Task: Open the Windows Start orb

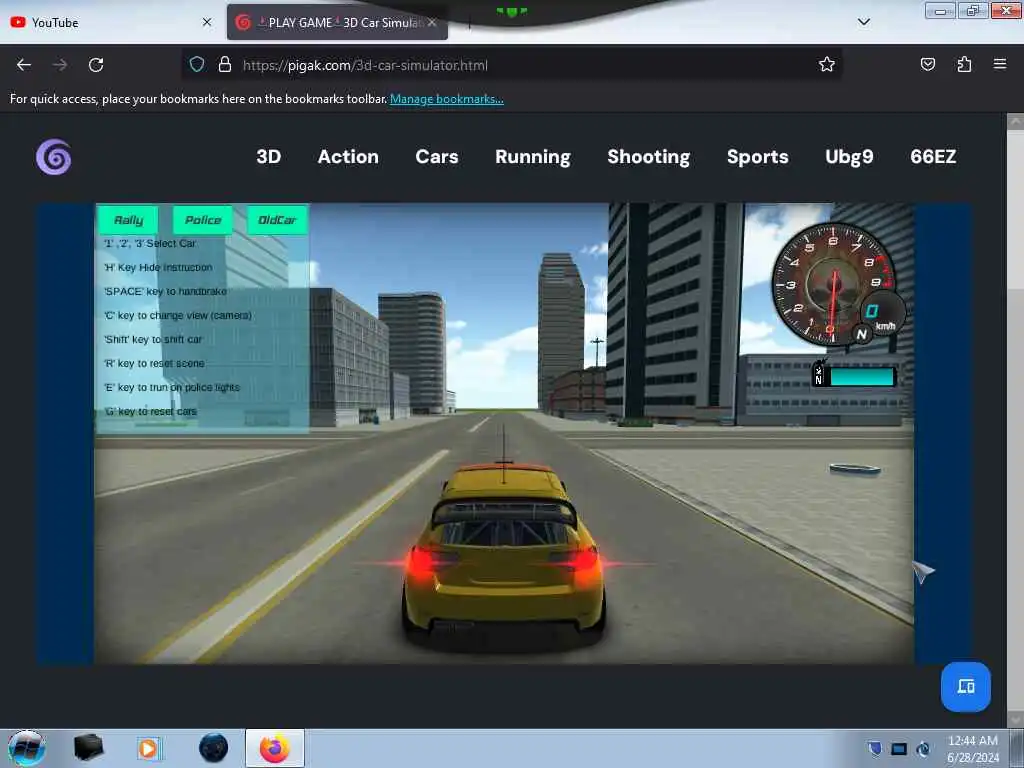Action: [26, 748]
